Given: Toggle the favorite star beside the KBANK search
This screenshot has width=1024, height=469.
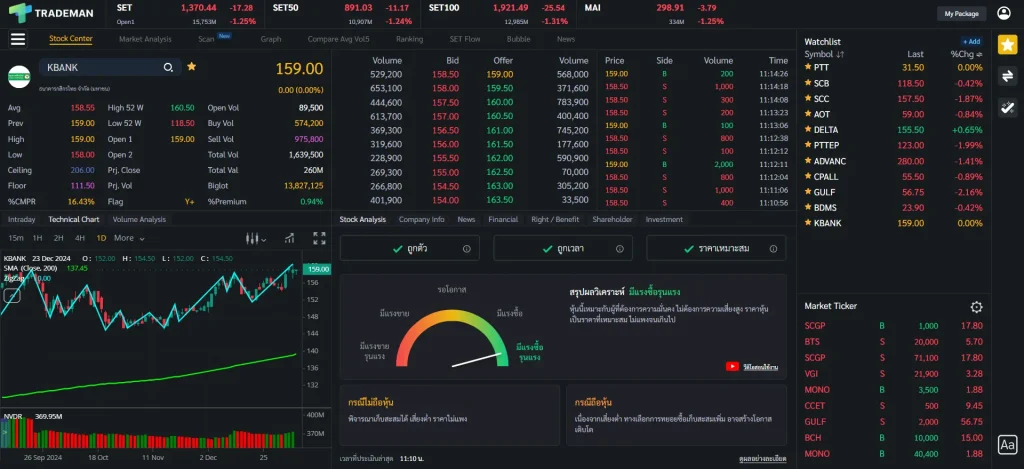Looking at the screenshot, I should (x=191, y=66).
